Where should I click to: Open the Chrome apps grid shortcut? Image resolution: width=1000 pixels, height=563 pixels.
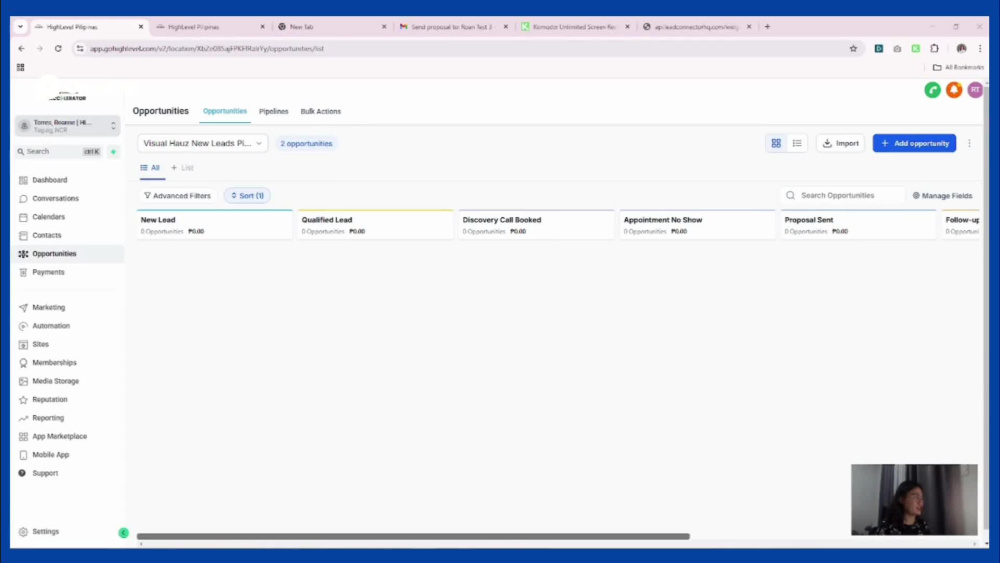click(x=20, y=67)
